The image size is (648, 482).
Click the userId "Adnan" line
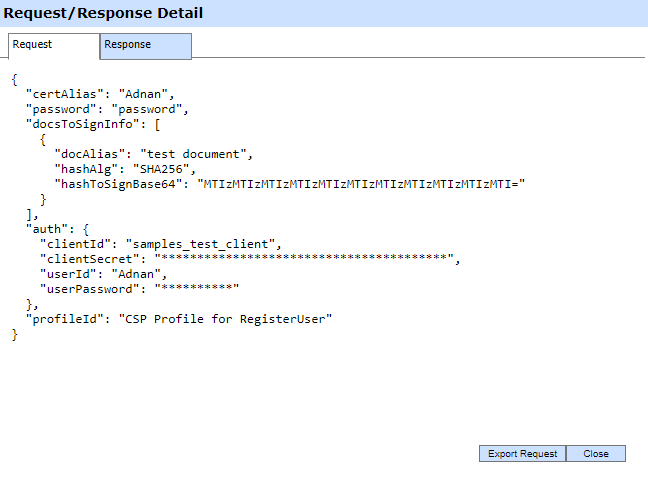pos(139,274)
